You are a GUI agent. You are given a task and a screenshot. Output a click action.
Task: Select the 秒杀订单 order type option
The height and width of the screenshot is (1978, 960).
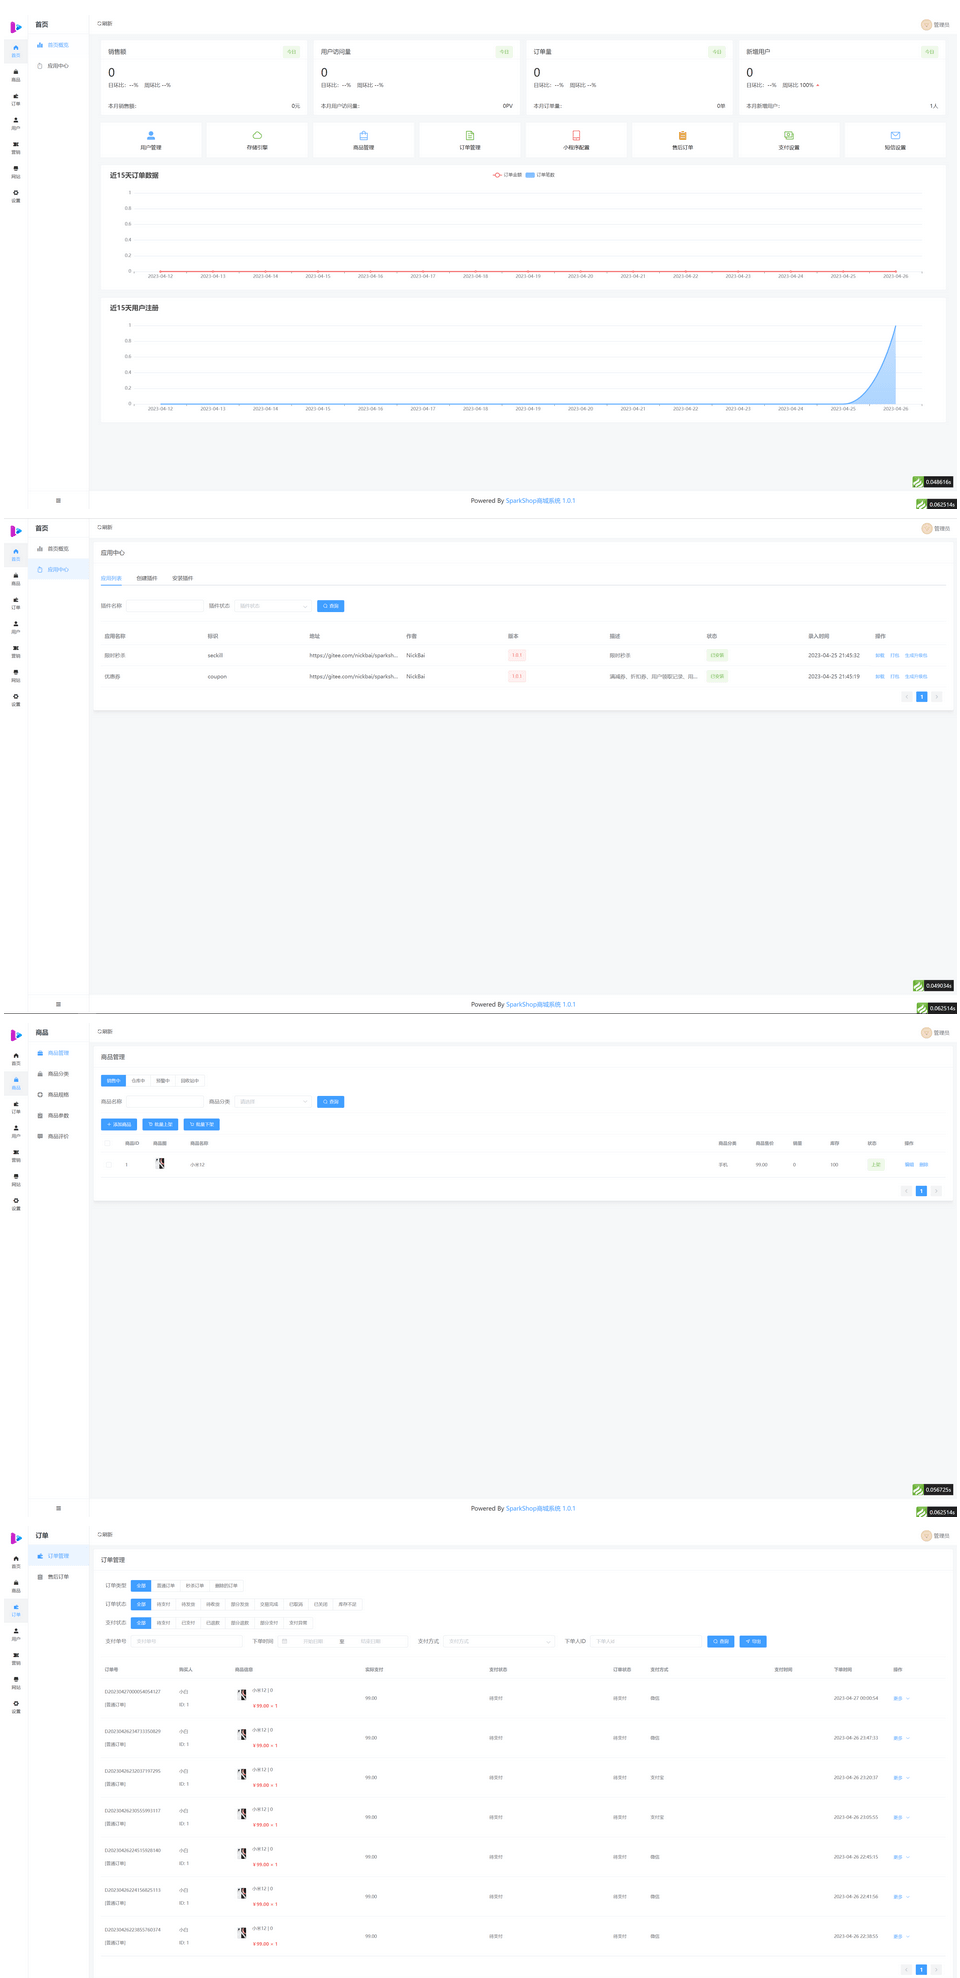click(195, 1585)
